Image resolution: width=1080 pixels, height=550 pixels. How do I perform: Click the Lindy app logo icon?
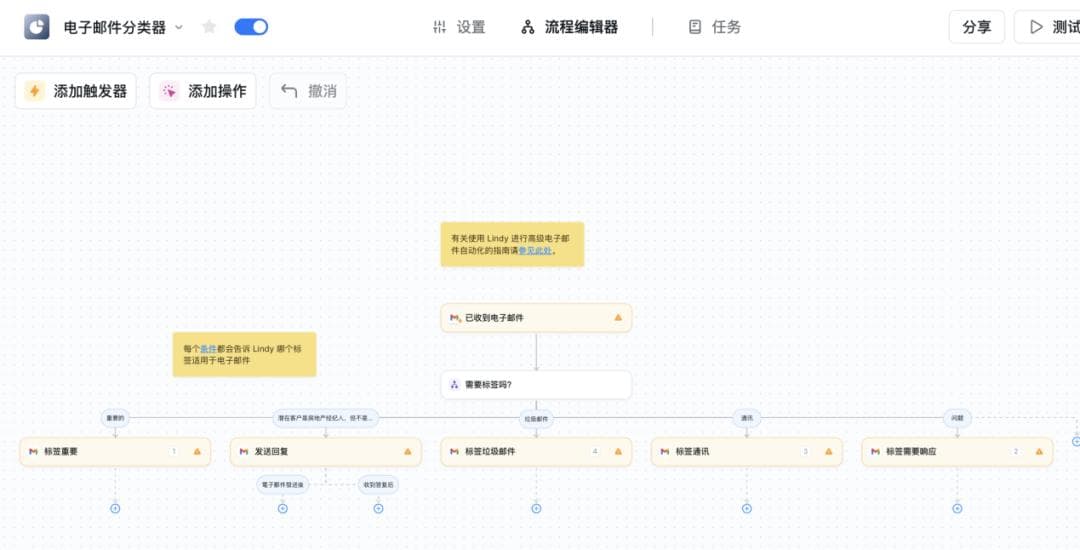click(x=37, y=27)
